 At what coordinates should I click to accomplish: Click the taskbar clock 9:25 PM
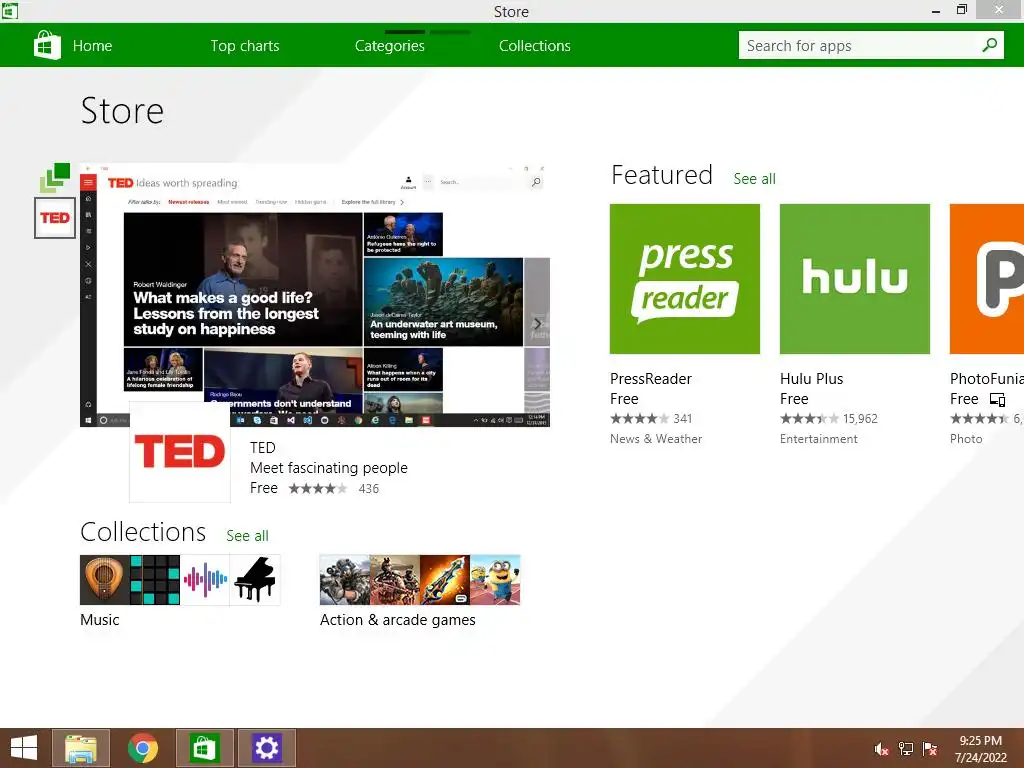click(x=980, y=741)
